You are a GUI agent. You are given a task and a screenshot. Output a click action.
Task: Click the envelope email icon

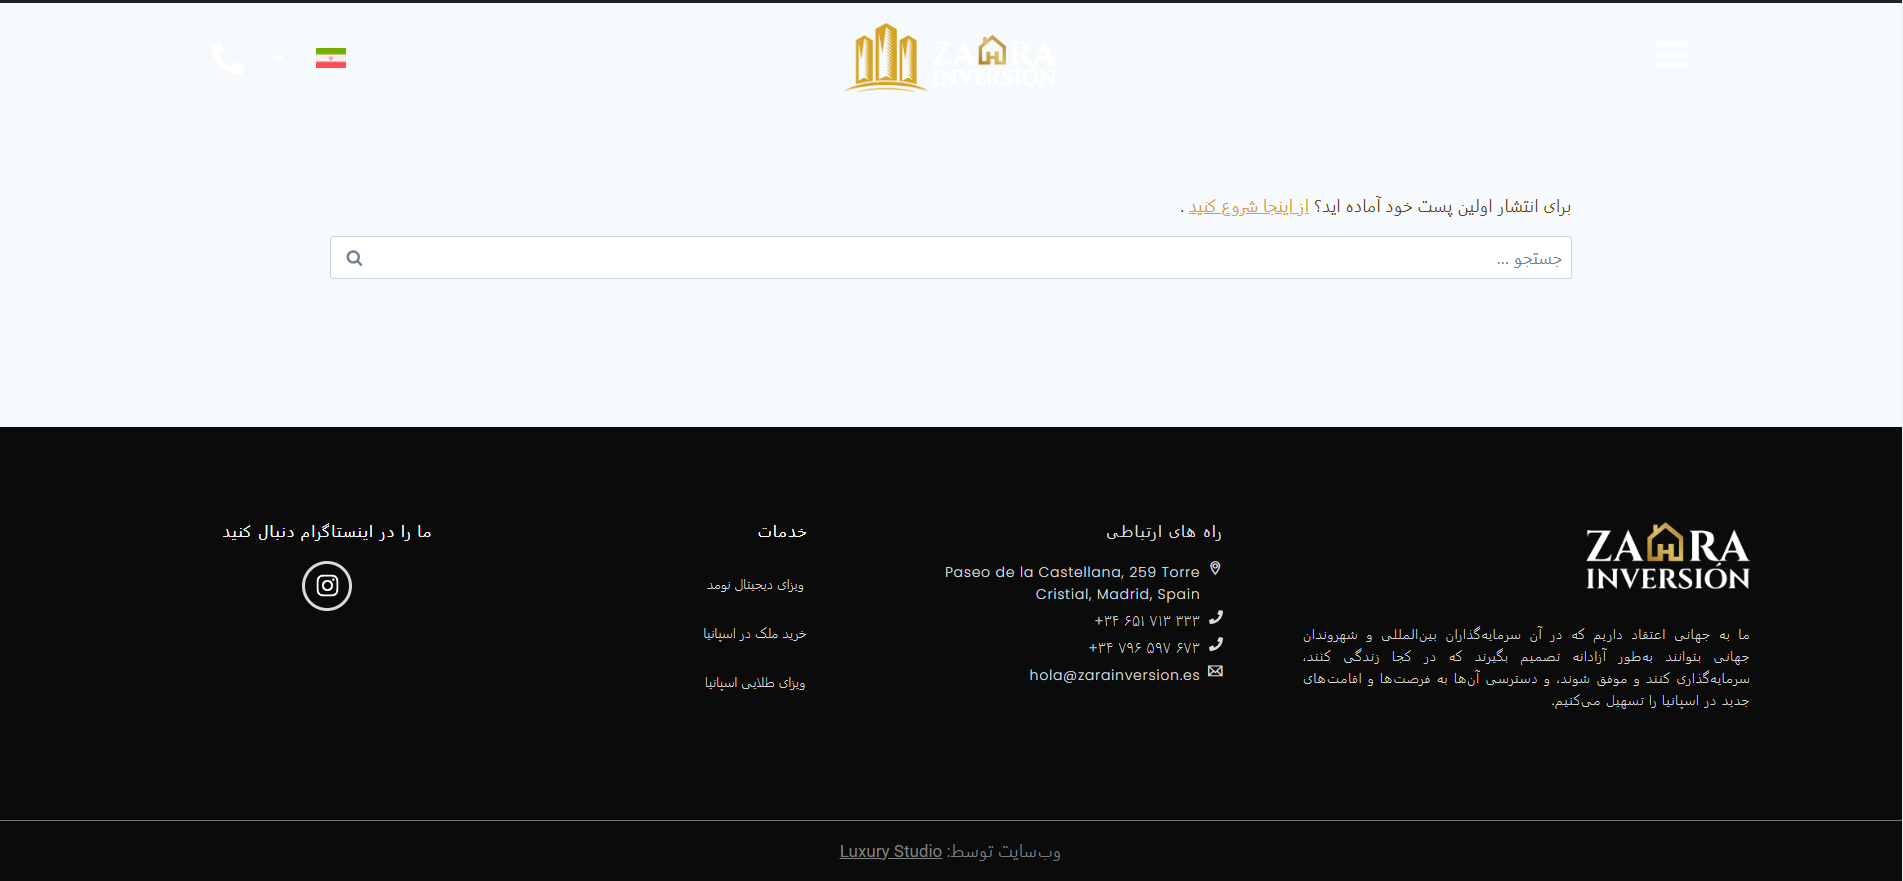pyautogui.click(x=1215, y=671)
